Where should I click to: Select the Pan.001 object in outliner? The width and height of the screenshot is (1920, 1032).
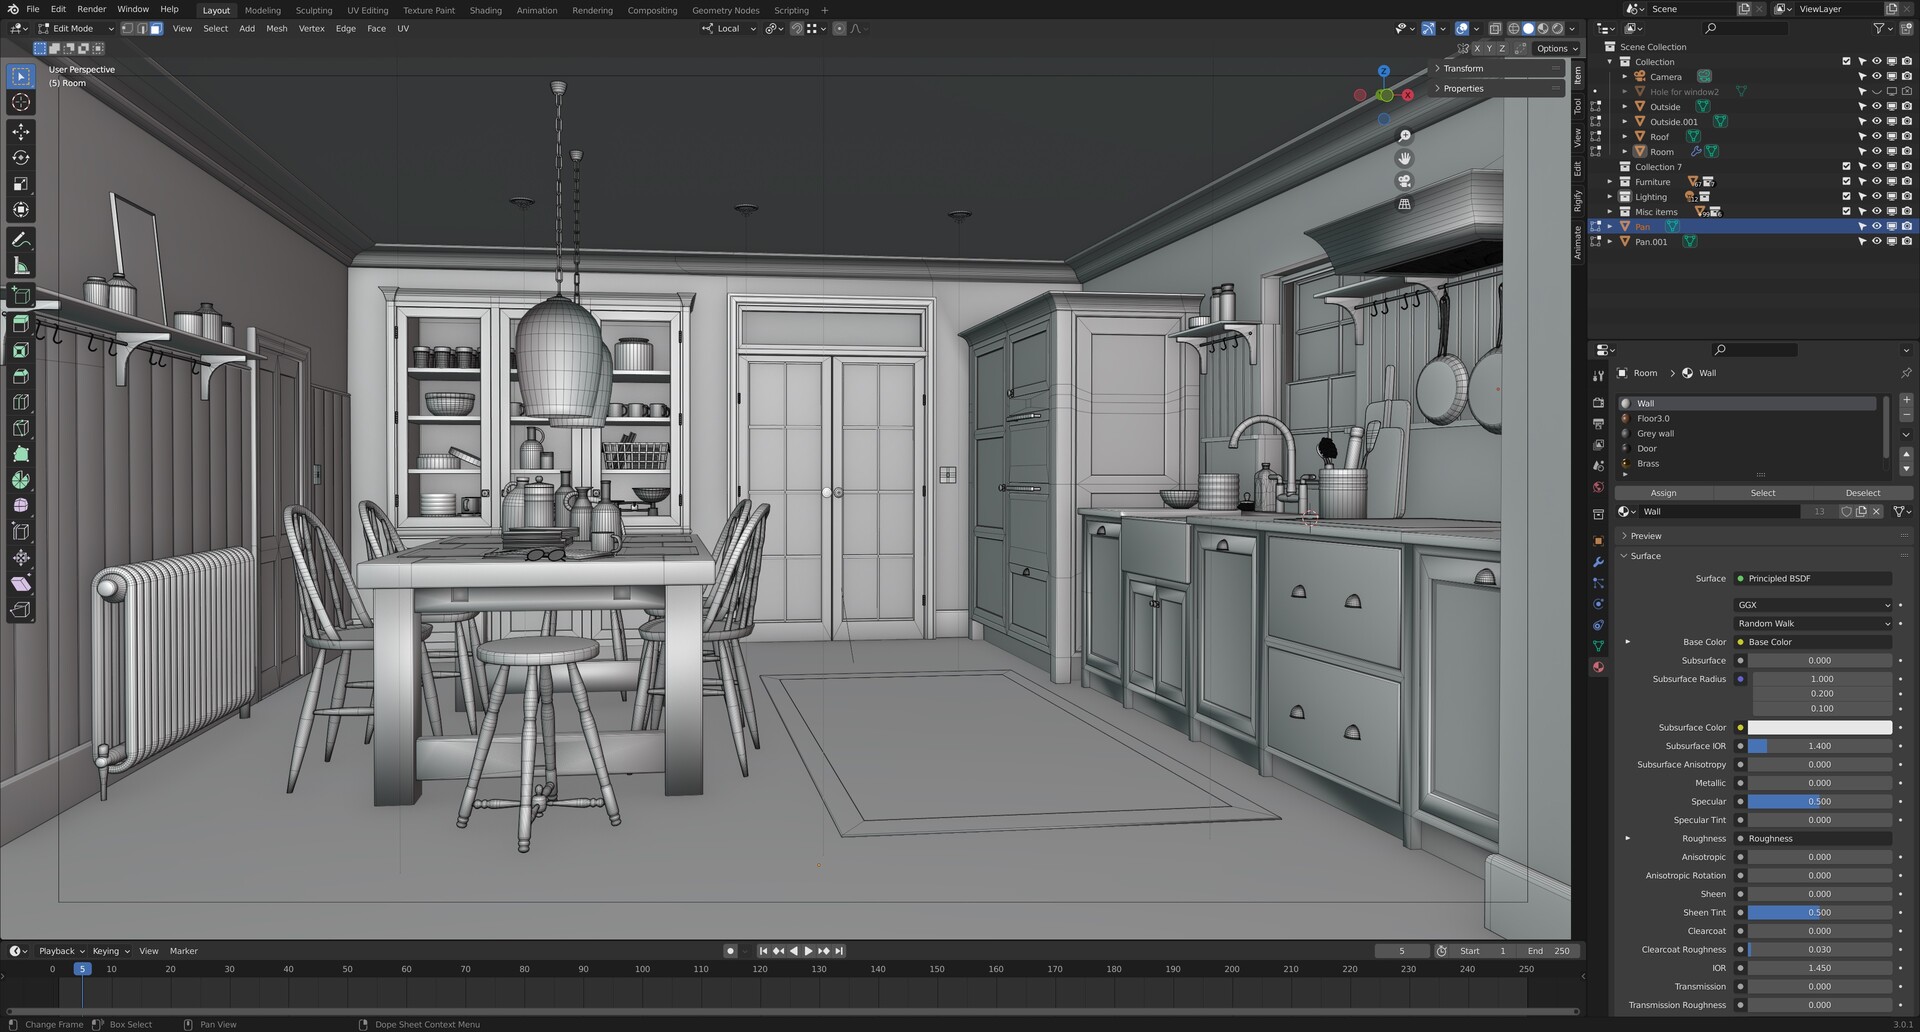pyautogui.click(x=1651, y=242)
